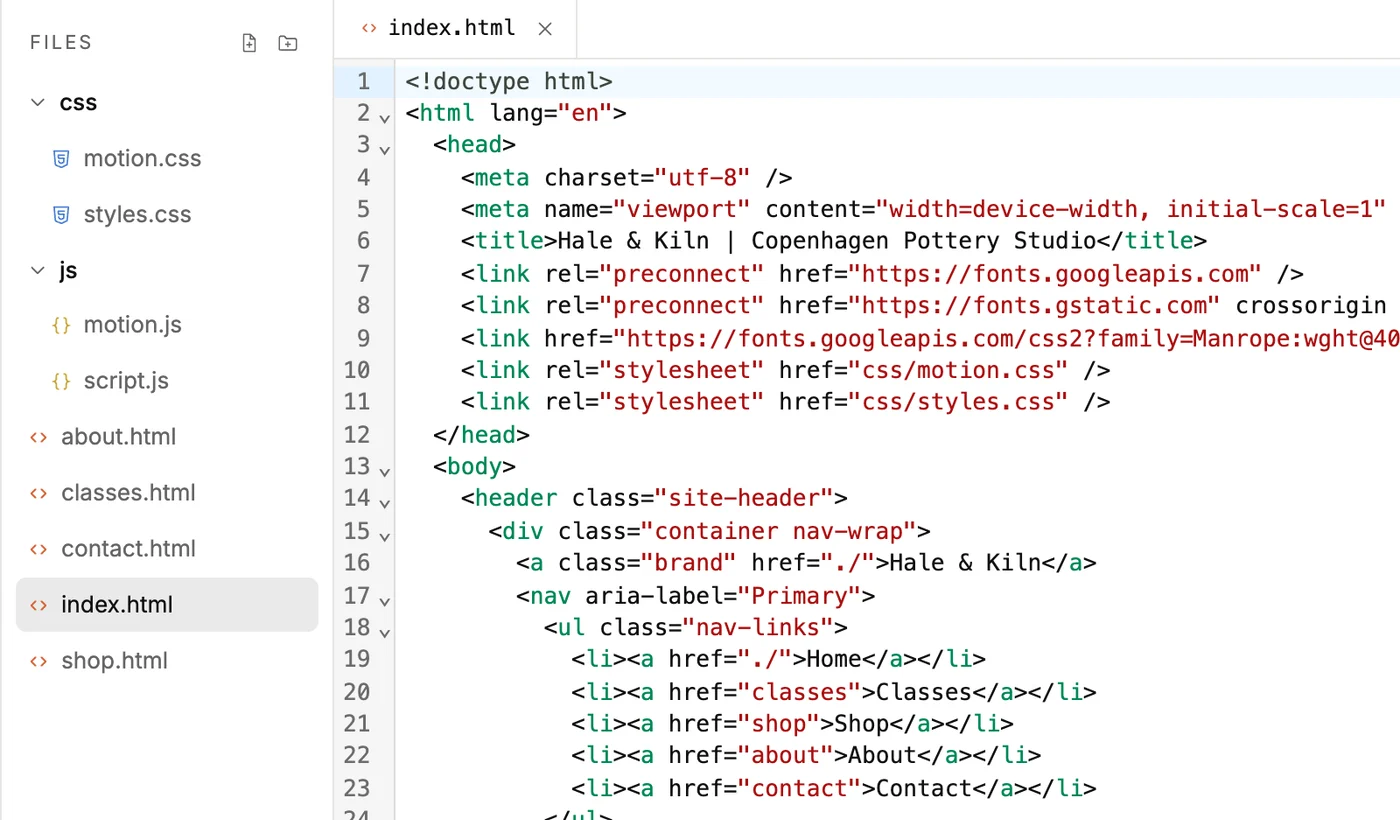This screenshot has height=820, width=1400.
Task: Click line number 12 in gutter
Action: (x=357, y=434)
